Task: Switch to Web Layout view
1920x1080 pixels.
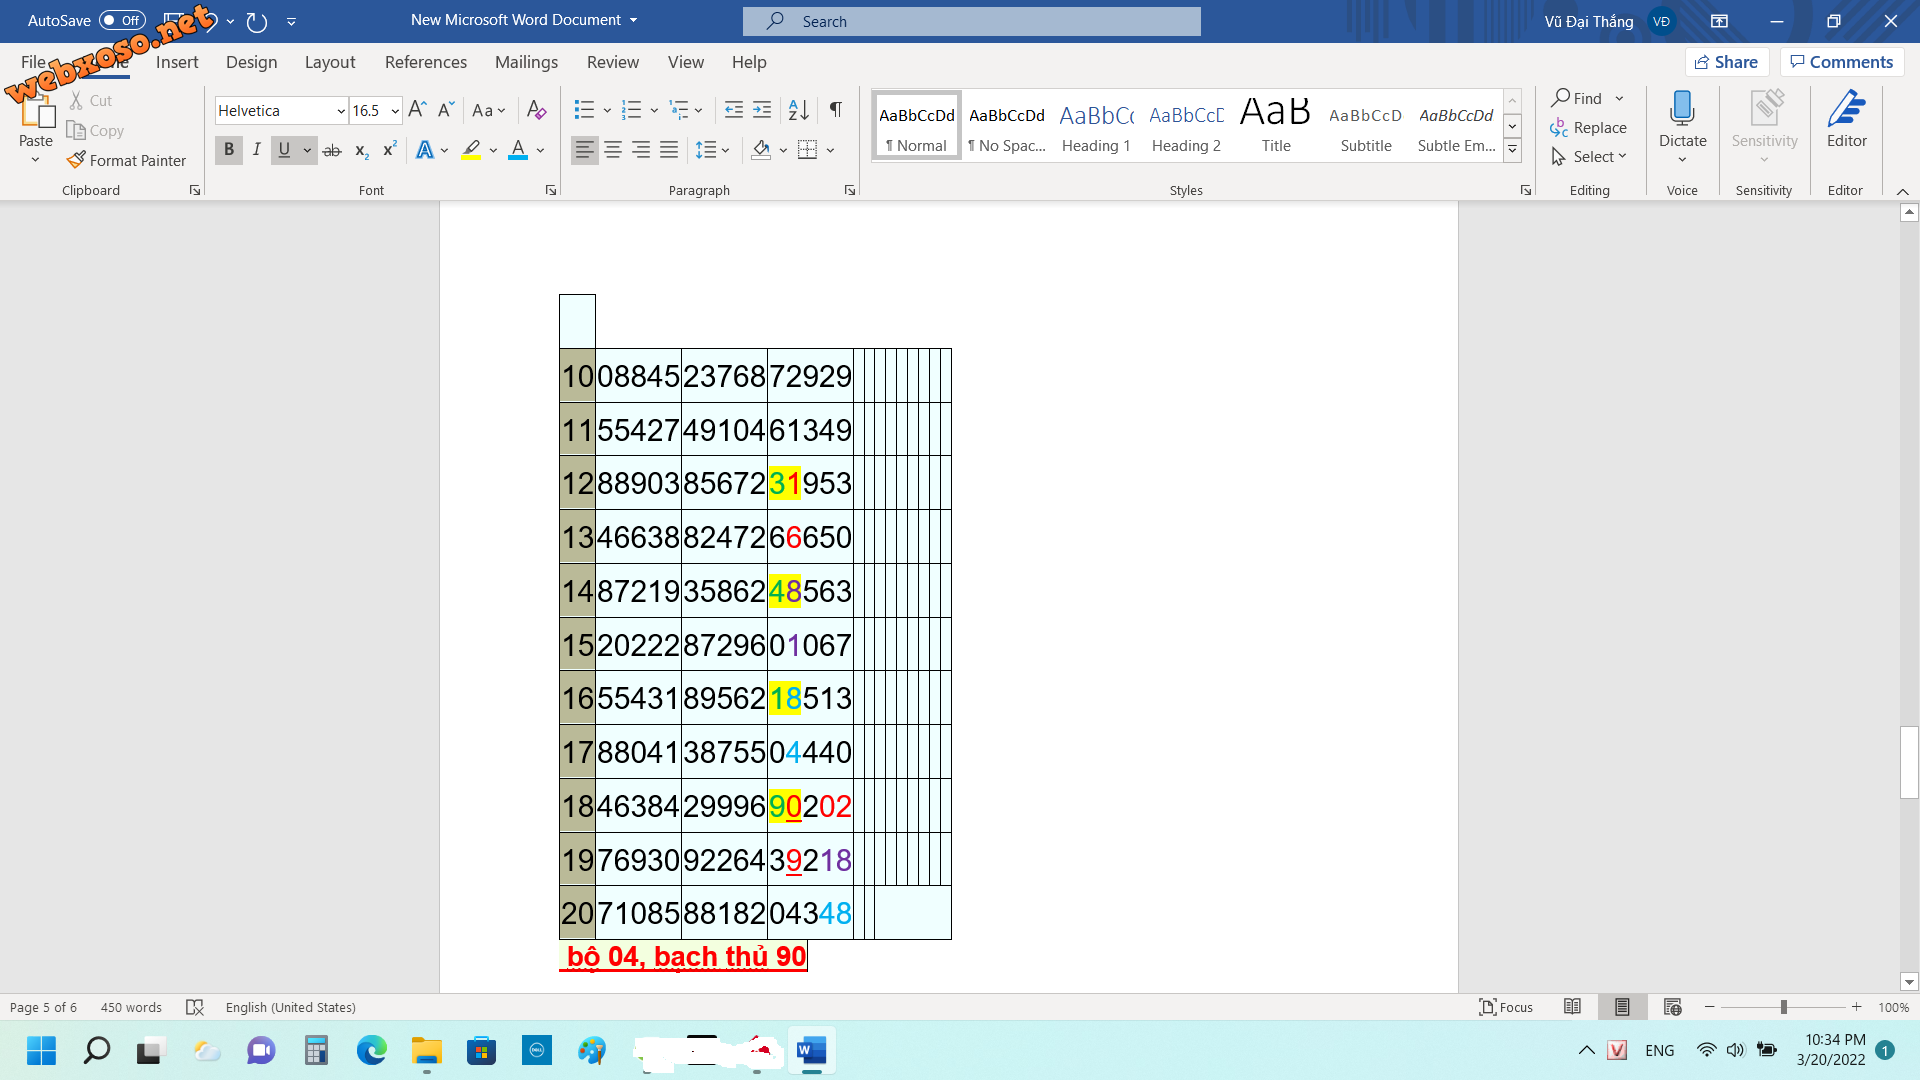Action: pos(1672,1007)
